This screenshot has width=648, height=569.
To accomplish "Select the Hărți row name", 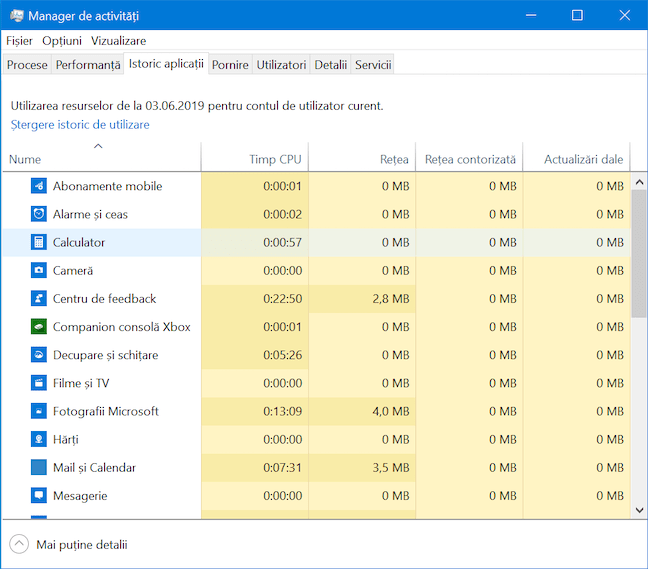I will pos(66,439).
